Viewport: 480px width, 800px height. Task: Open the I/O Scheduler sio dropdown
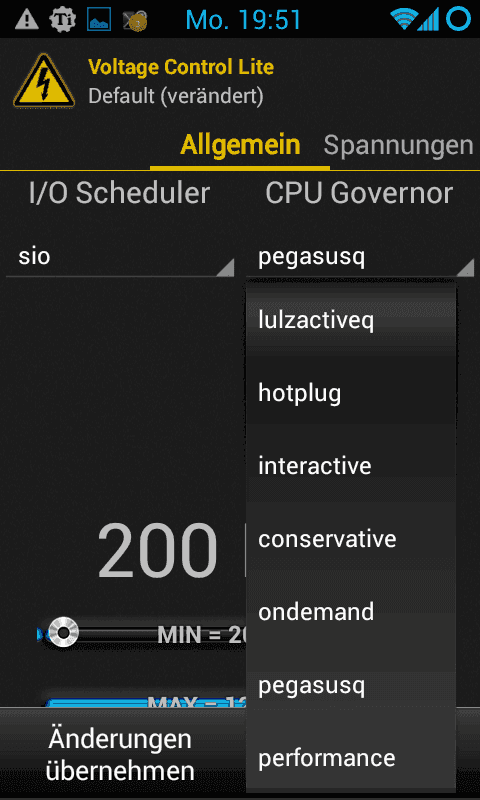pyautogui.click(x=120, y=258)
